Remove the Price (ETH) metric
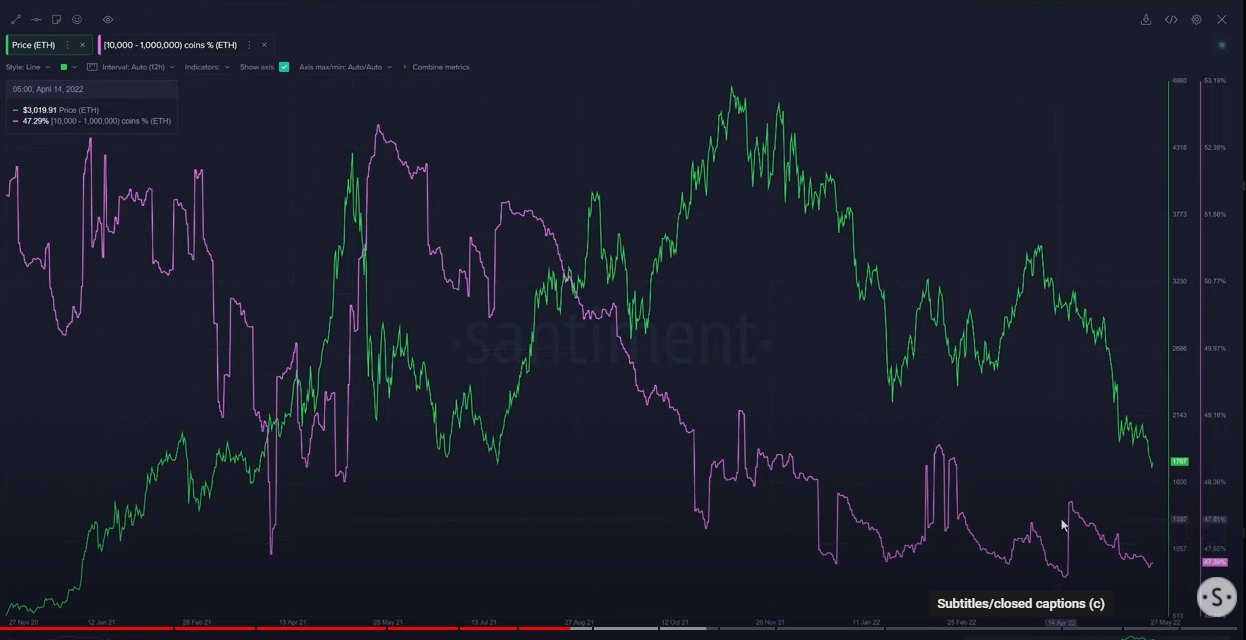The width and height of the screenshot is (1246, 640). pyautogui.click(x=82, y=45)
